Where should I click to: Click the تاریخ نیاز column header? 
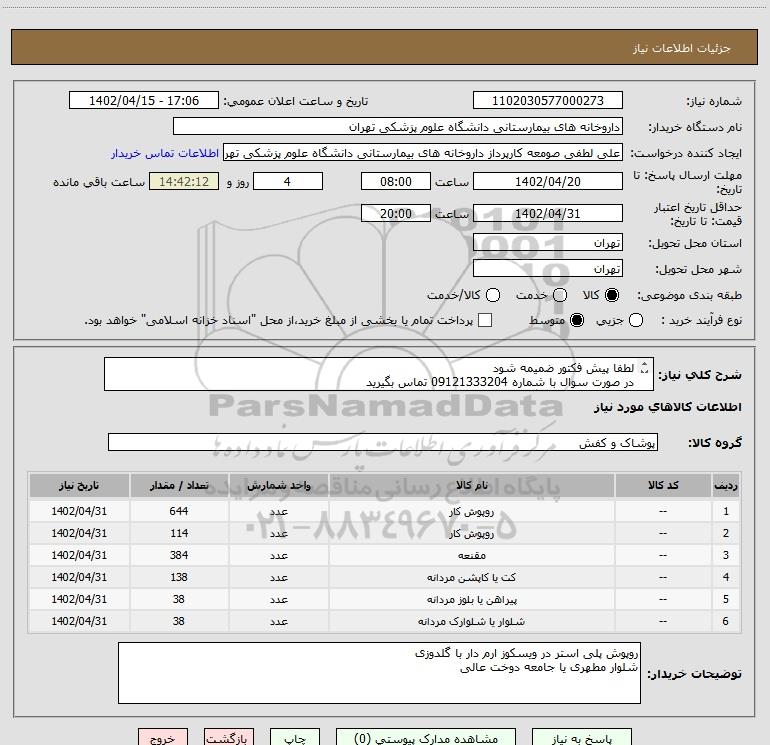pos(79,485)
